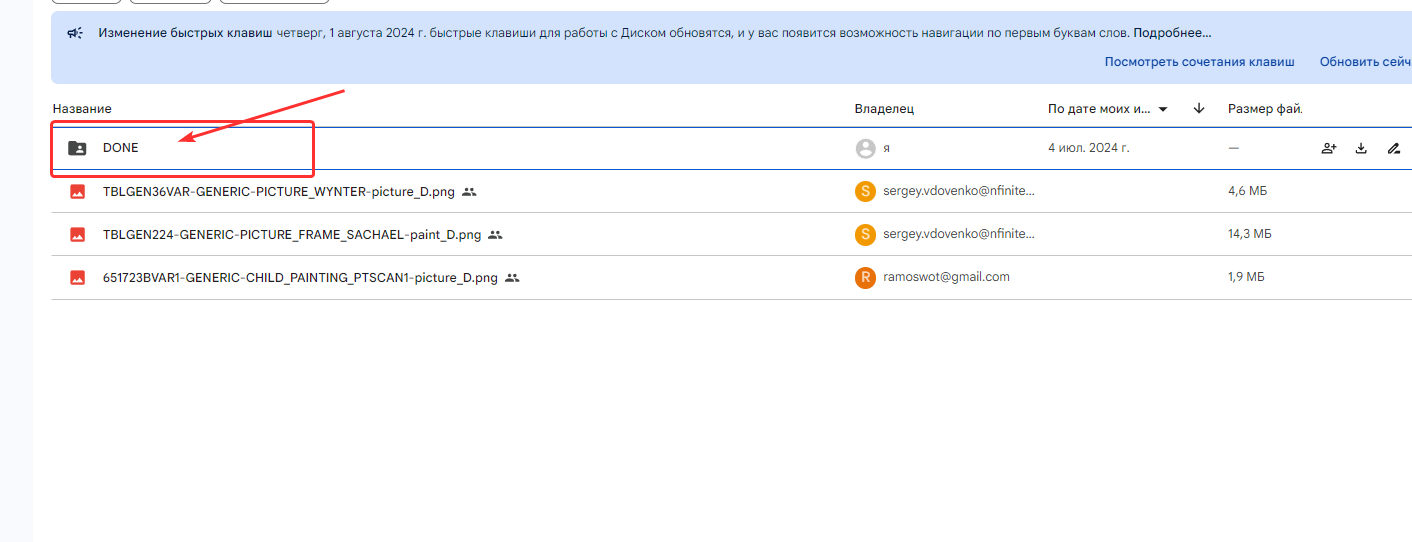Click the ramoswot@gmail.com owner email
This screenshot has height=542, width=1412.
click(946, 277)
